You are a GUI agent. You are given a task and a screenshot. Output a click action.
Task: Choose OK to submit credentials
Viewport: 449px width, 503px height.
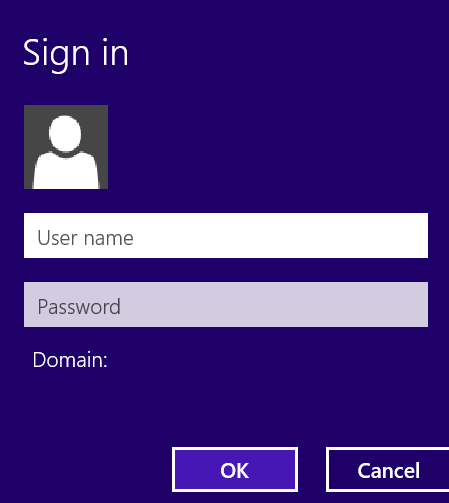235,469
